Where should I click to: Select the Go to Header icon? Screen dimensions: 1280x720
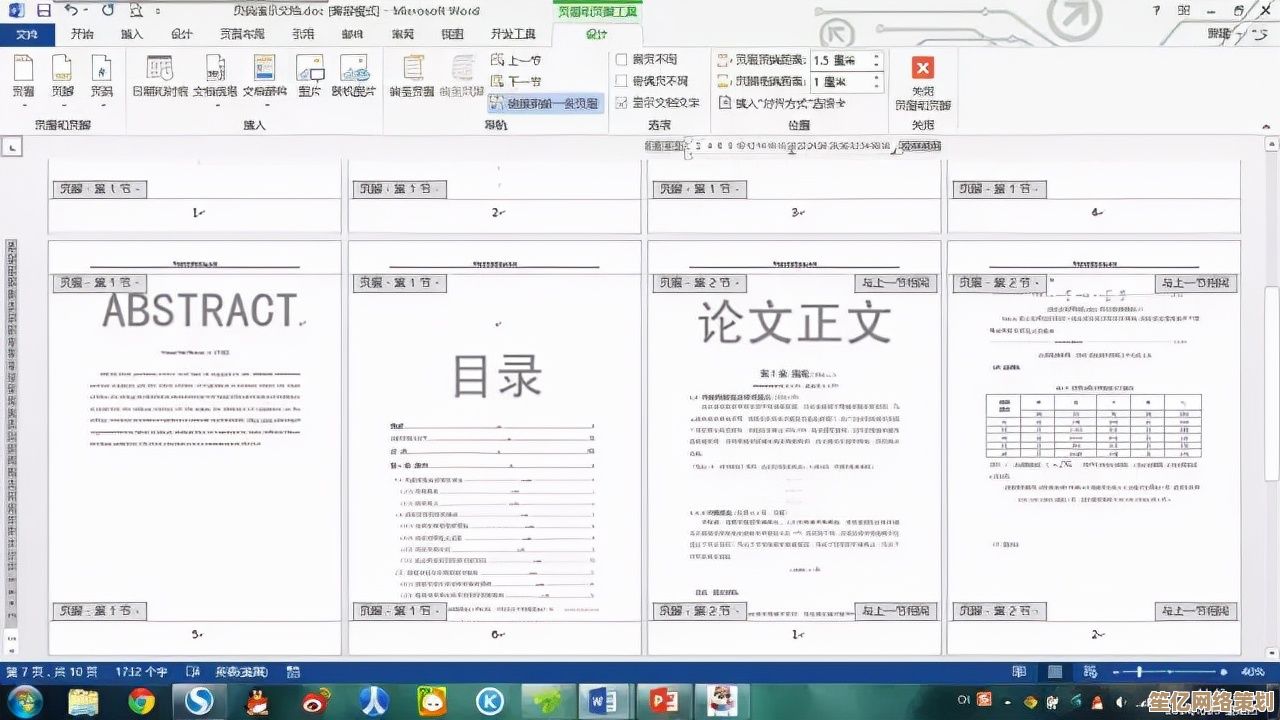point(413,75)
